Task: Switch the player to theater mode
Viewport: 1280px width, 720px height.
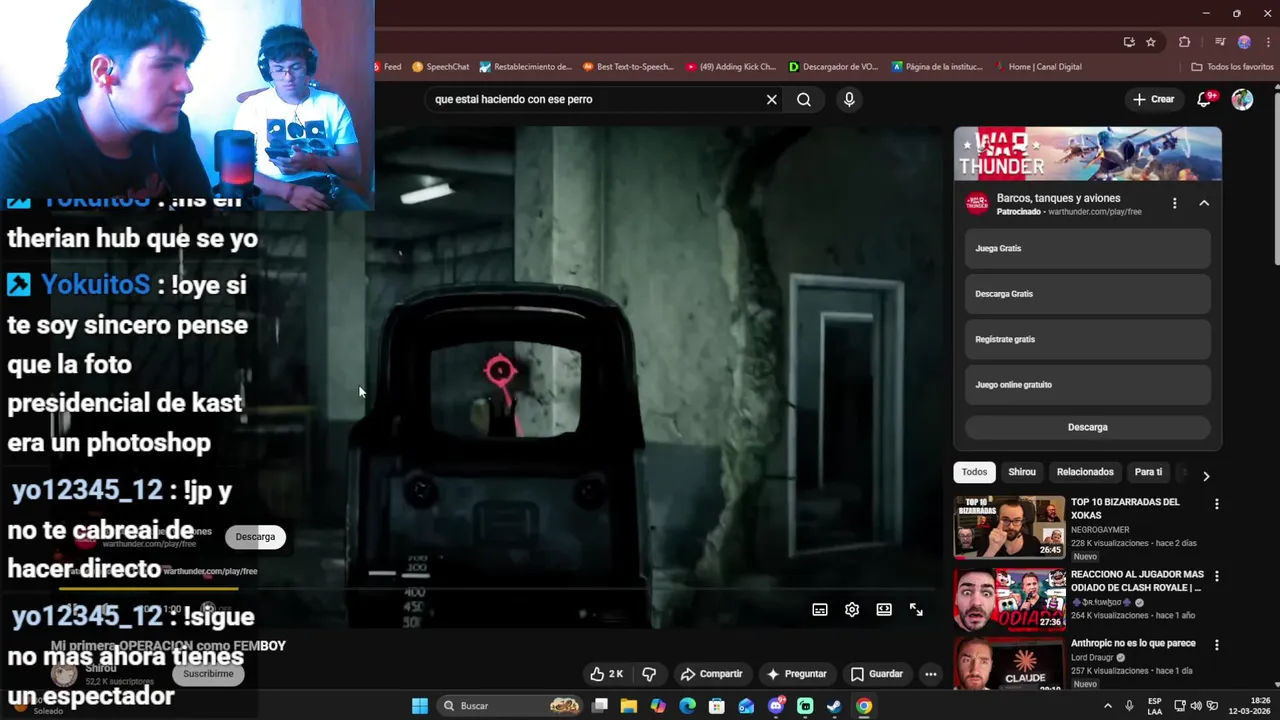Action: click(884, 610)
